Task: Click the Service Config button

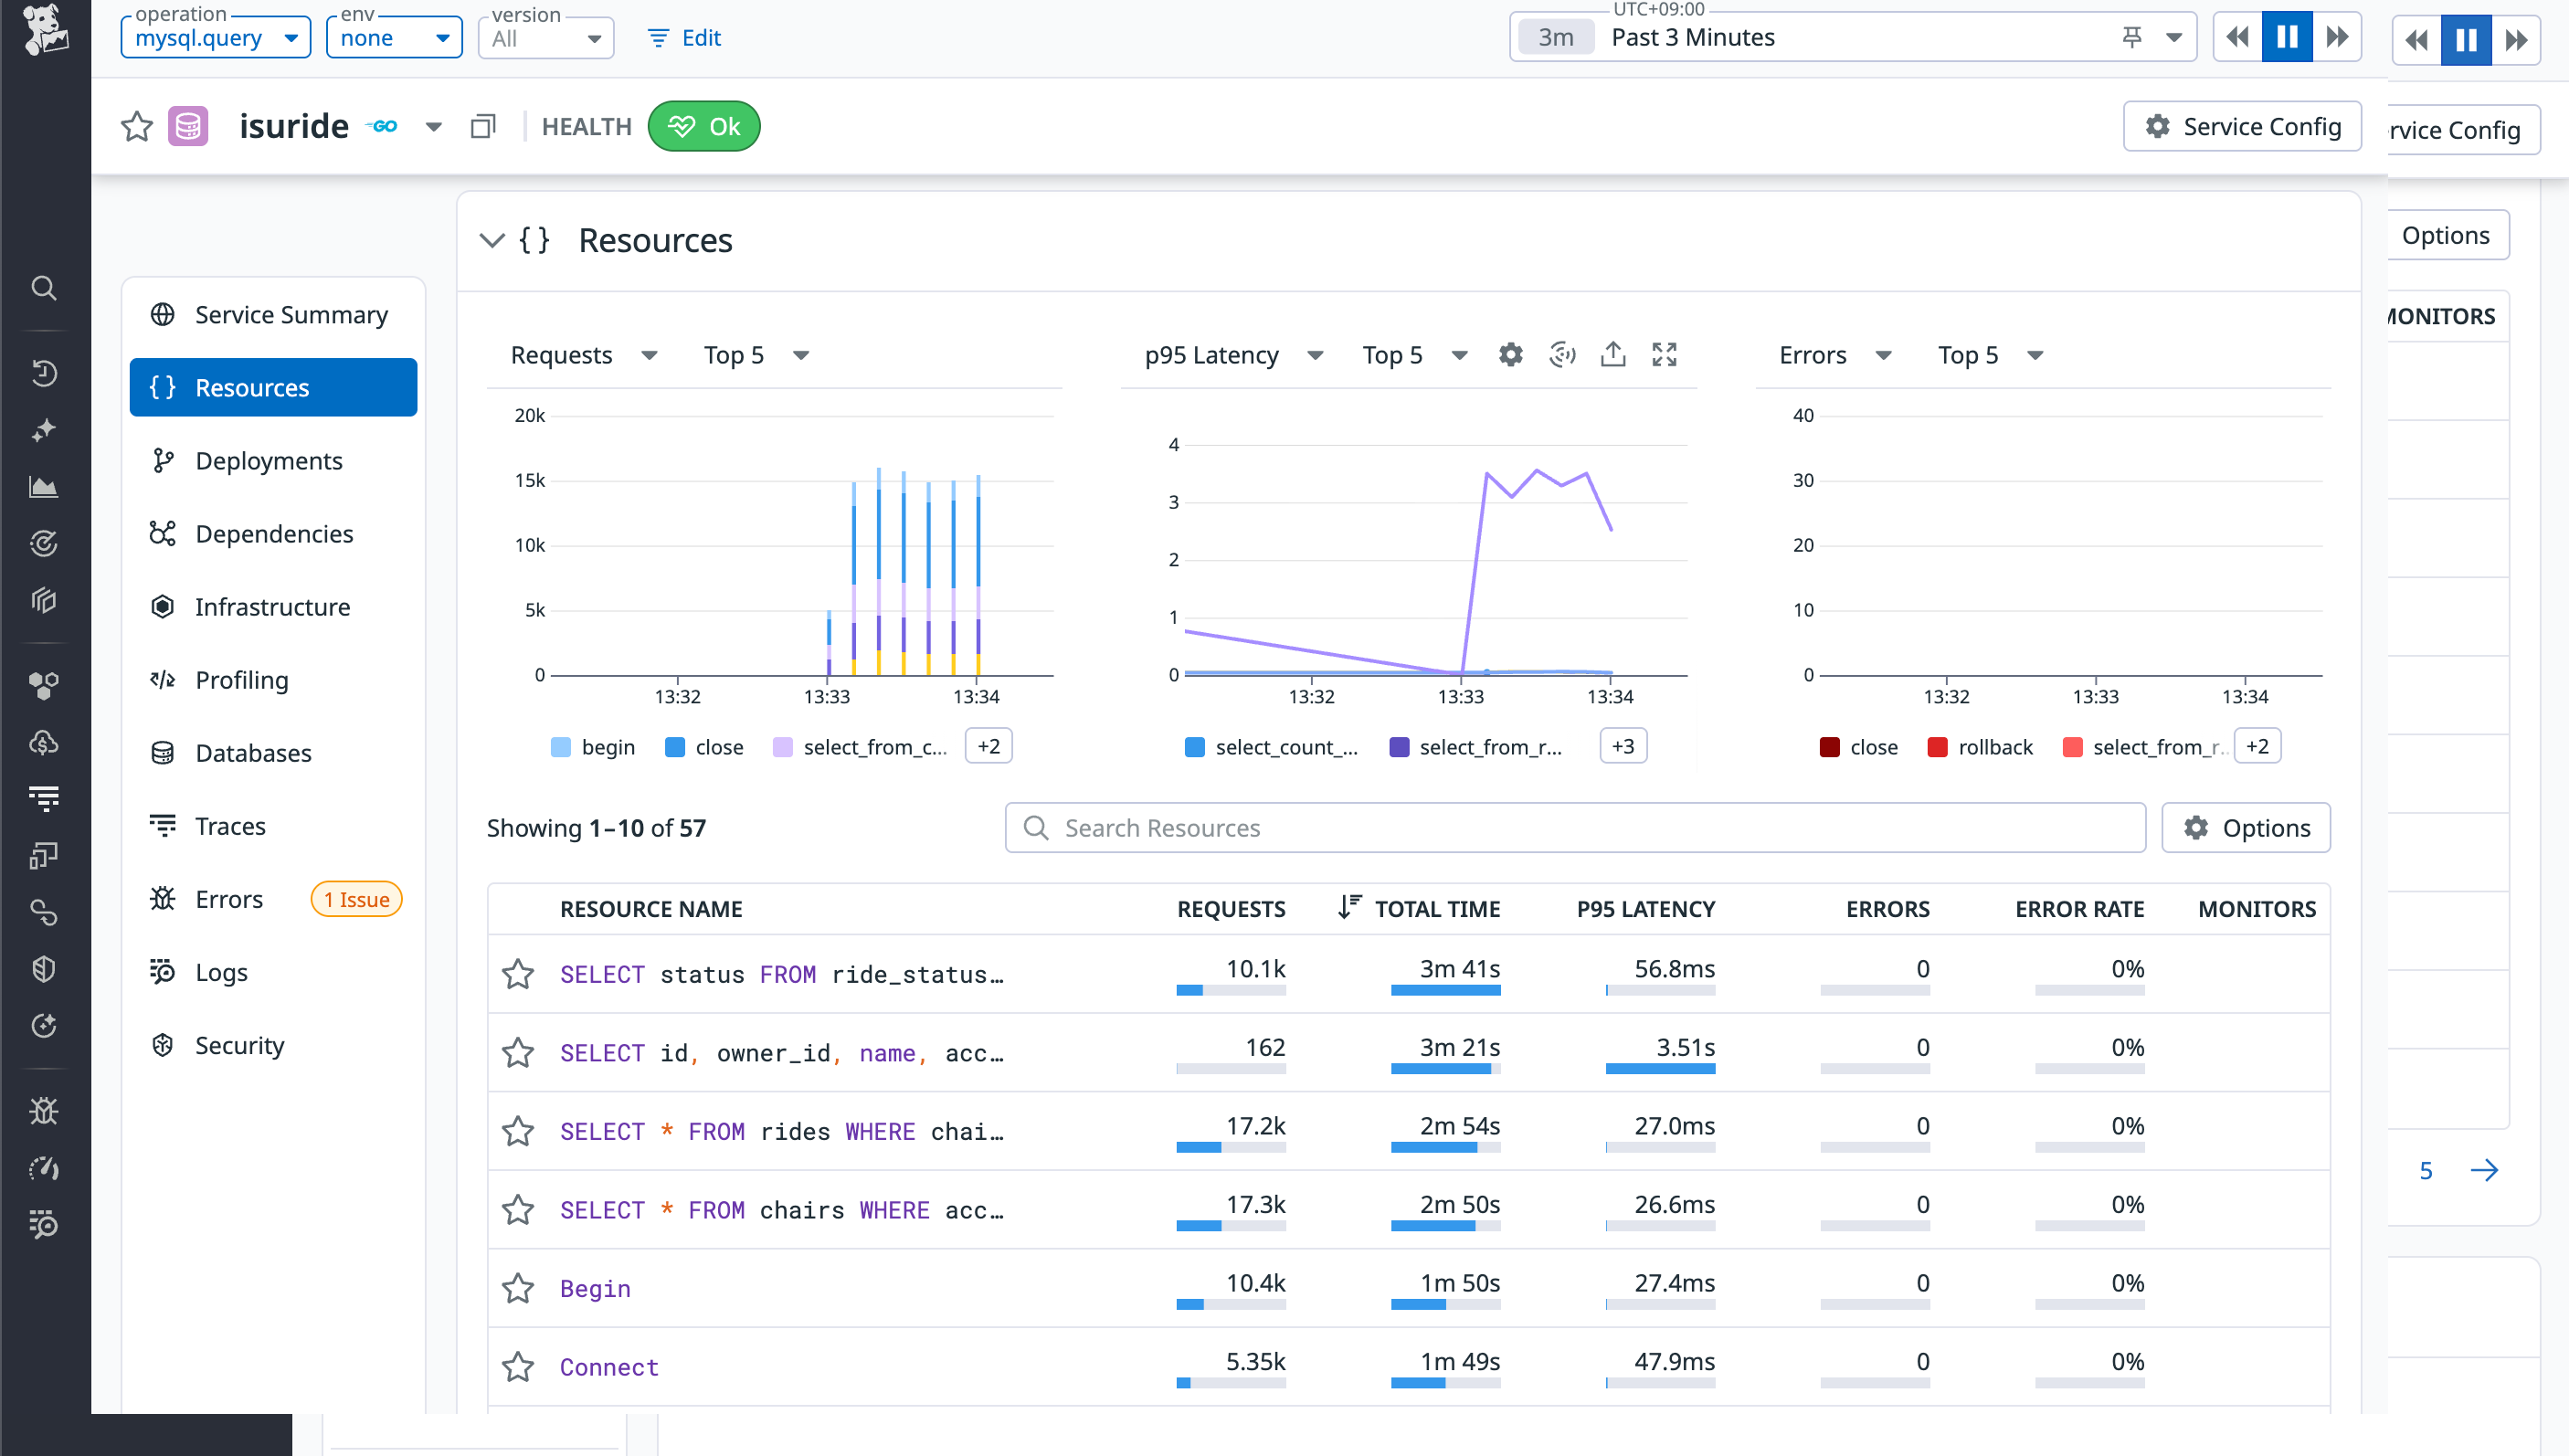Action: click(2242, 127)
